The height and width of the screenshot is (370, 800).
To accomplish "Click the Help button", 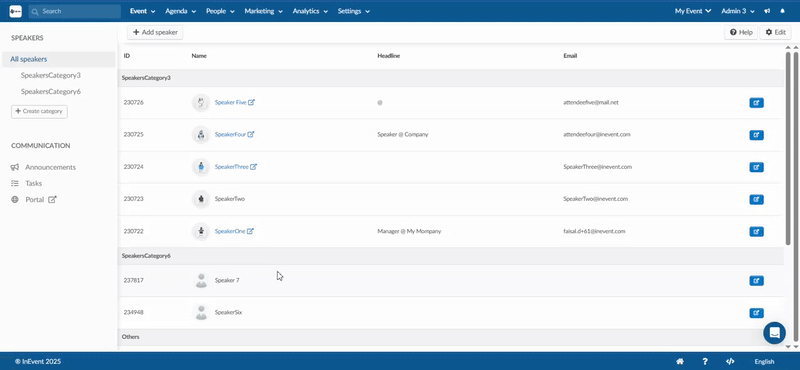I will (x=741, y=32).
